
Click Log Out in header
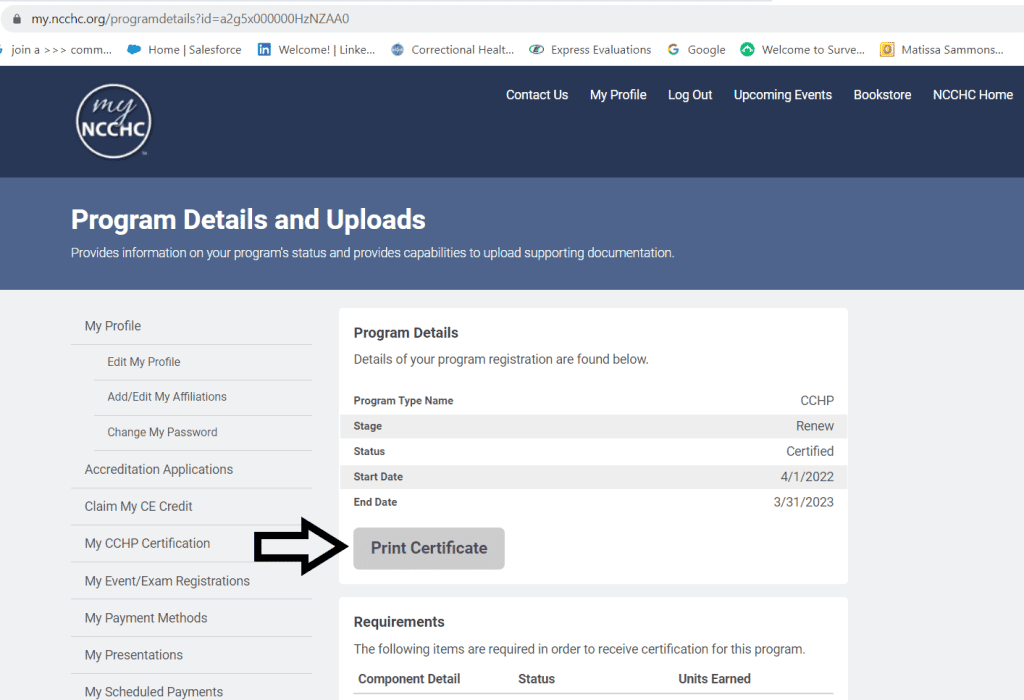click(690, 95)
